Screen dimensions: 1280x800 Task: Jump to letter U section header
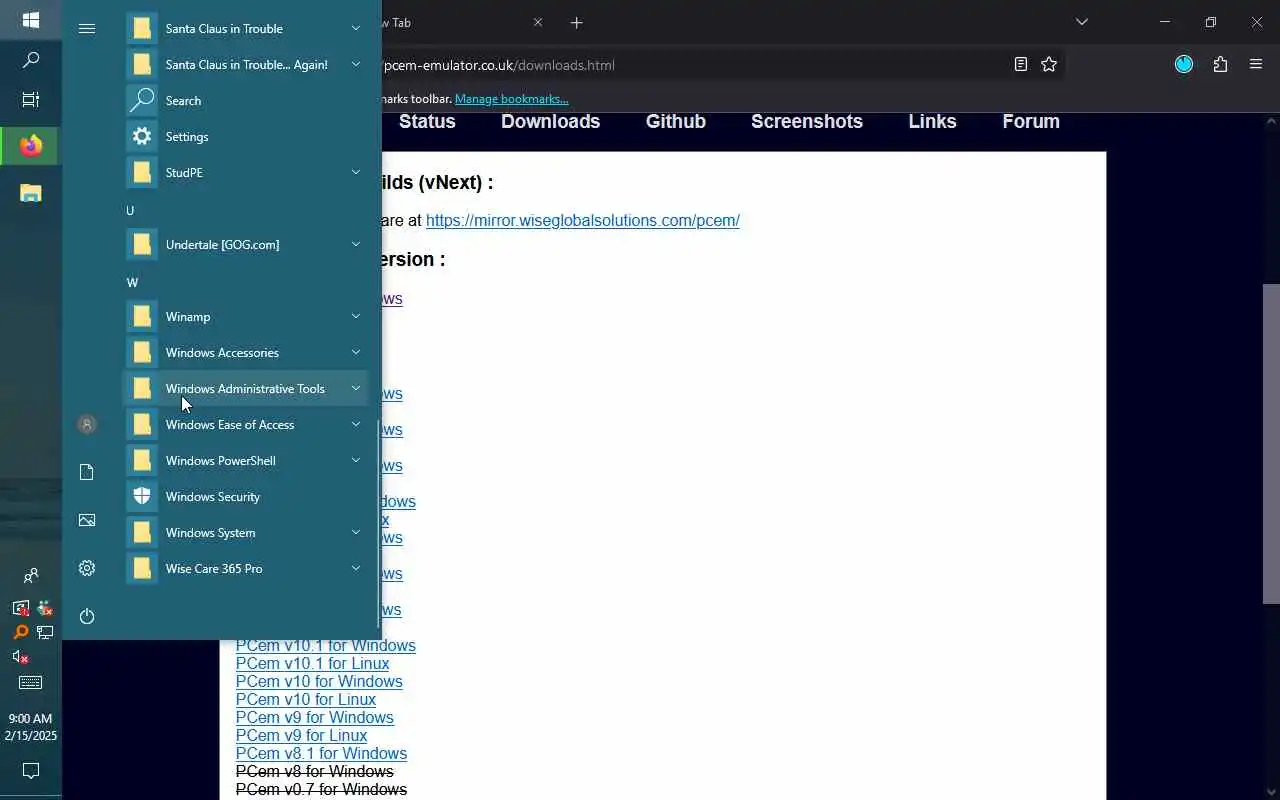(130, 210)
